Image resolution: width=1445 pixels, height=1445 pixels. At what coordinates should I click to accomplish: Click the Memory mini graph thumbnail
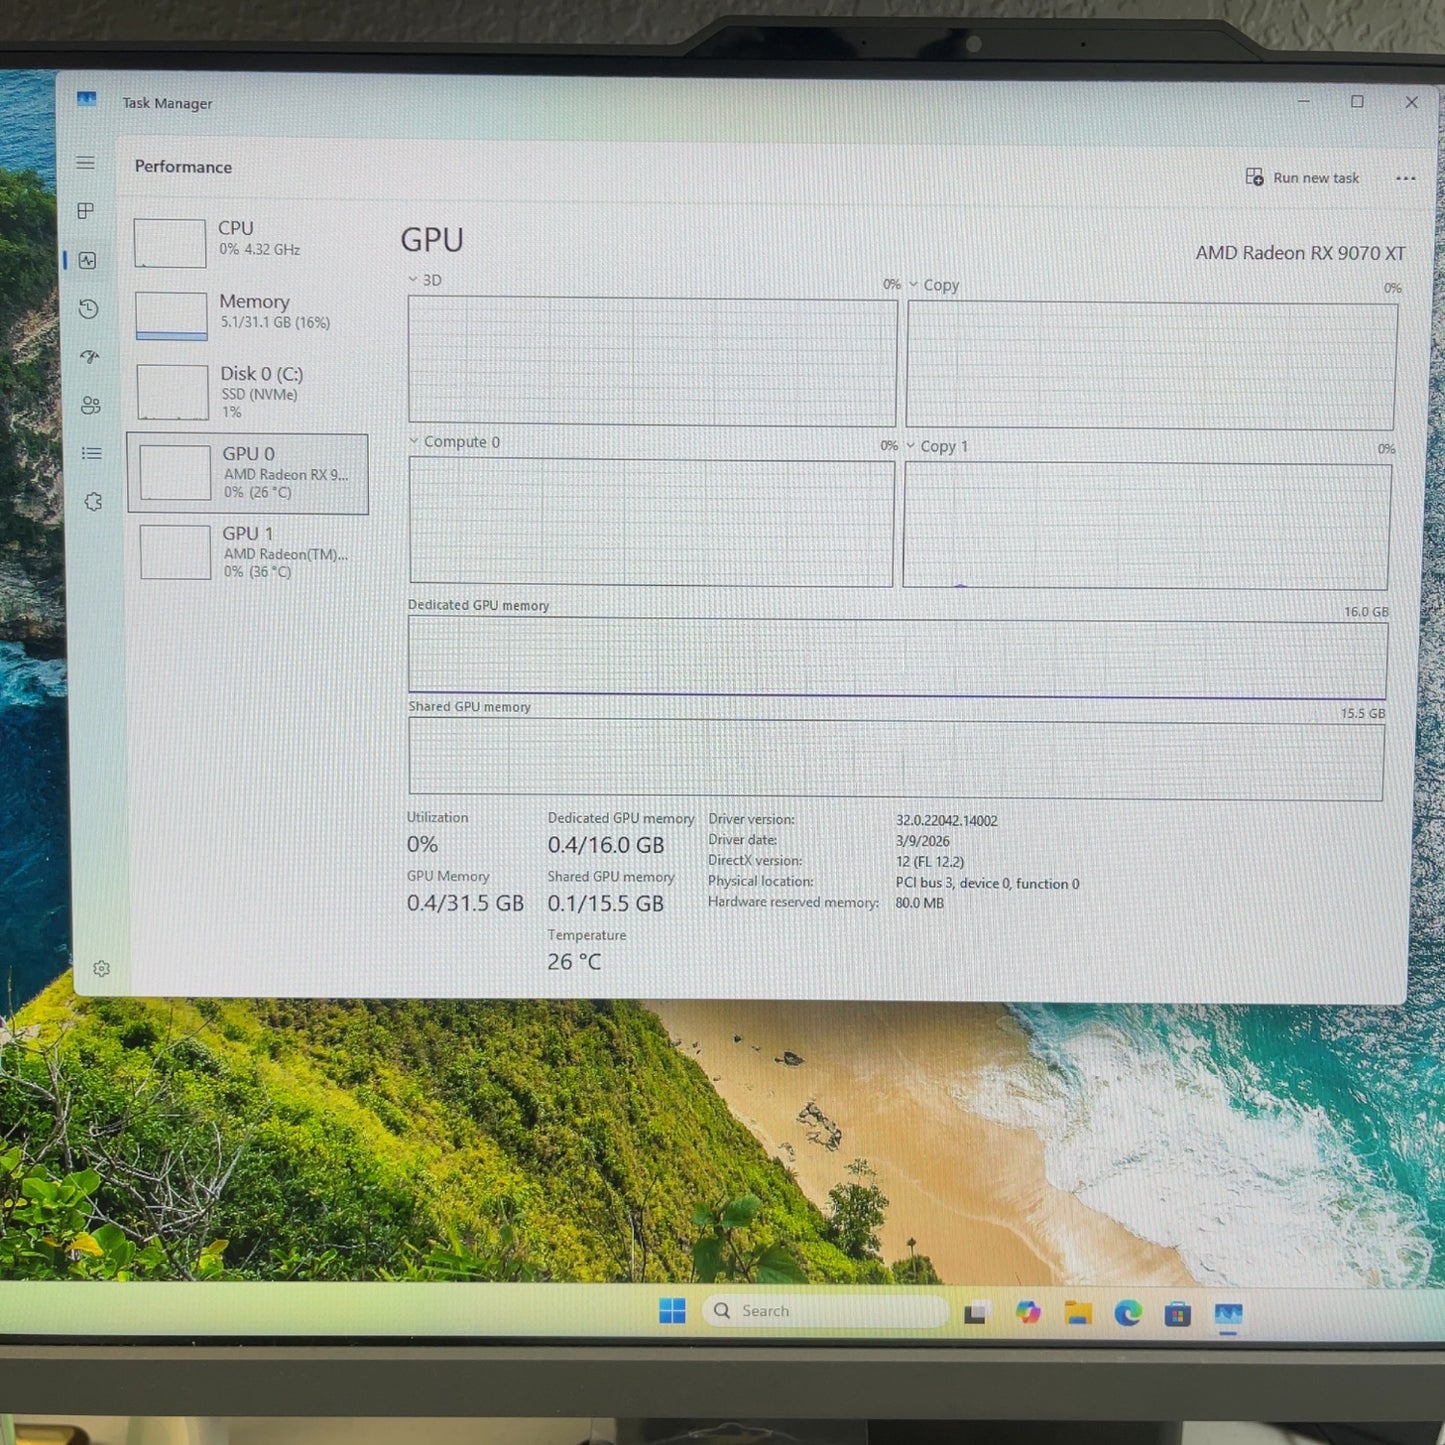(171, 316)
